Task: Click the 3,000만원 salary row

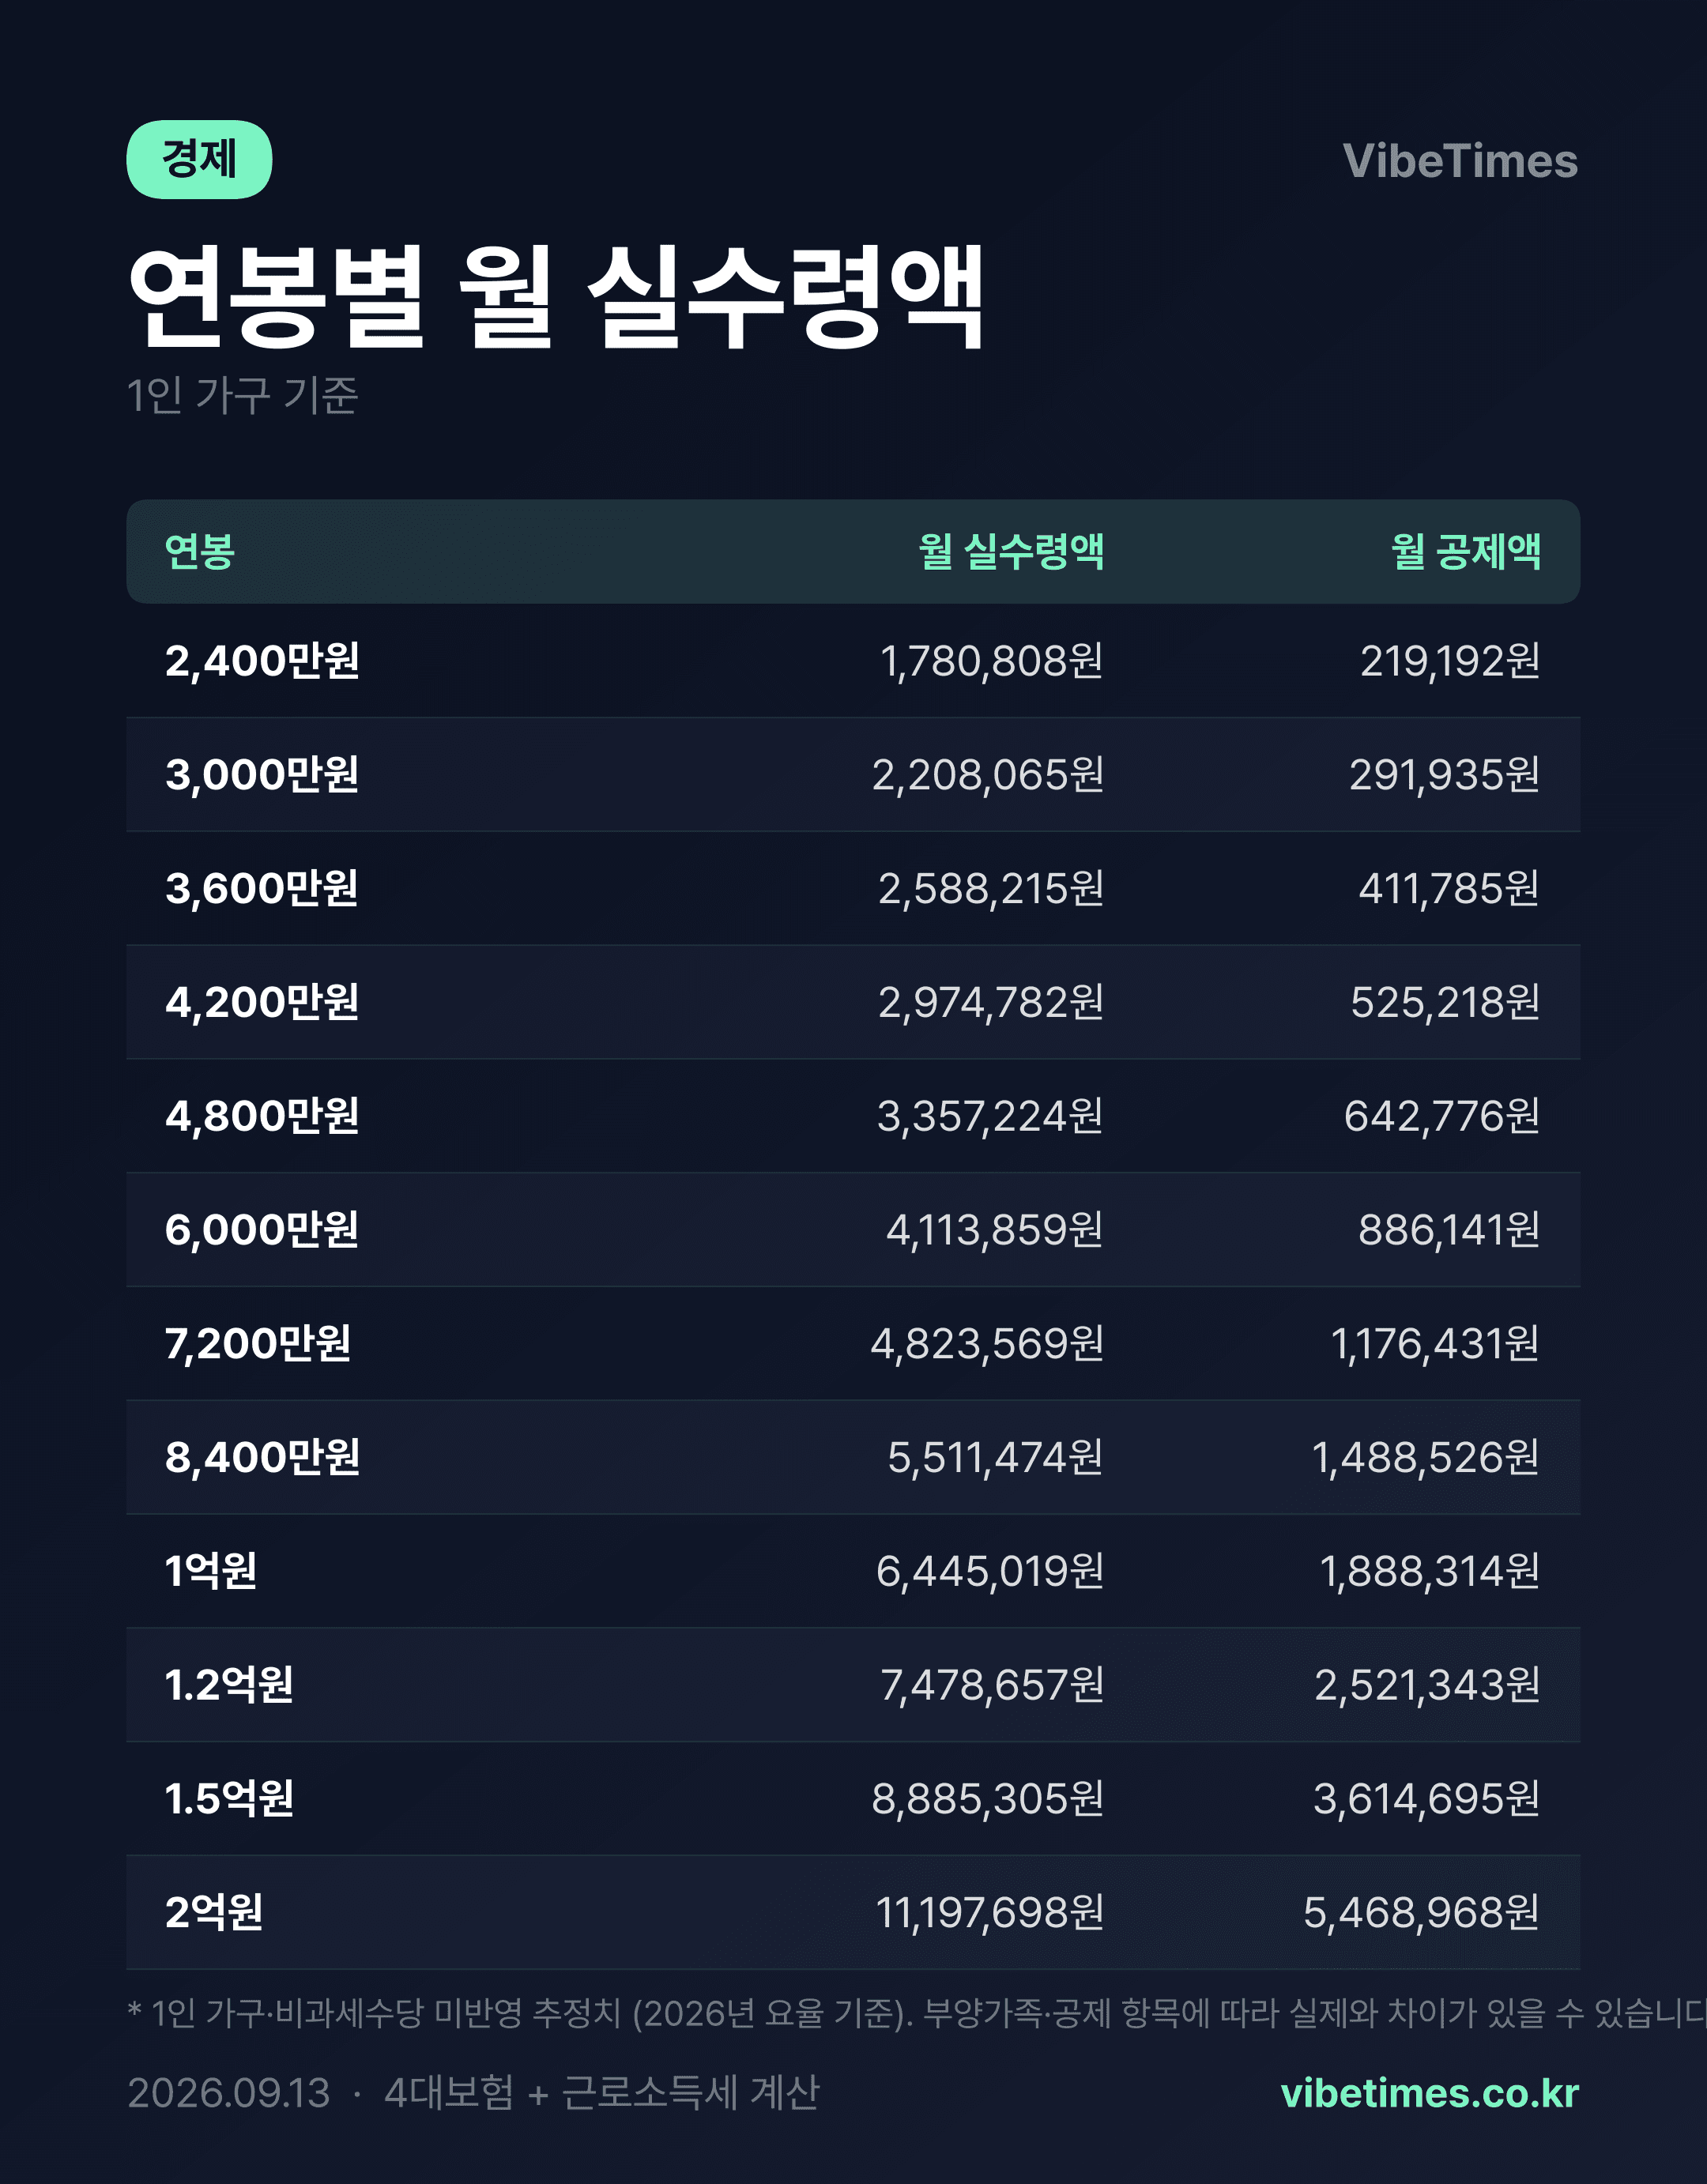Action: pyautogui.click(x=853, y=775)
